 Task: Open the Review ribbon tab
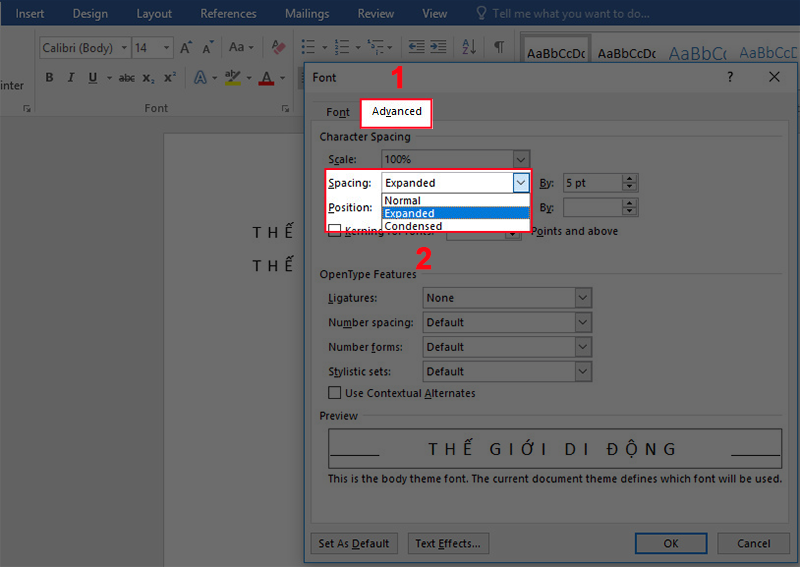376,13
